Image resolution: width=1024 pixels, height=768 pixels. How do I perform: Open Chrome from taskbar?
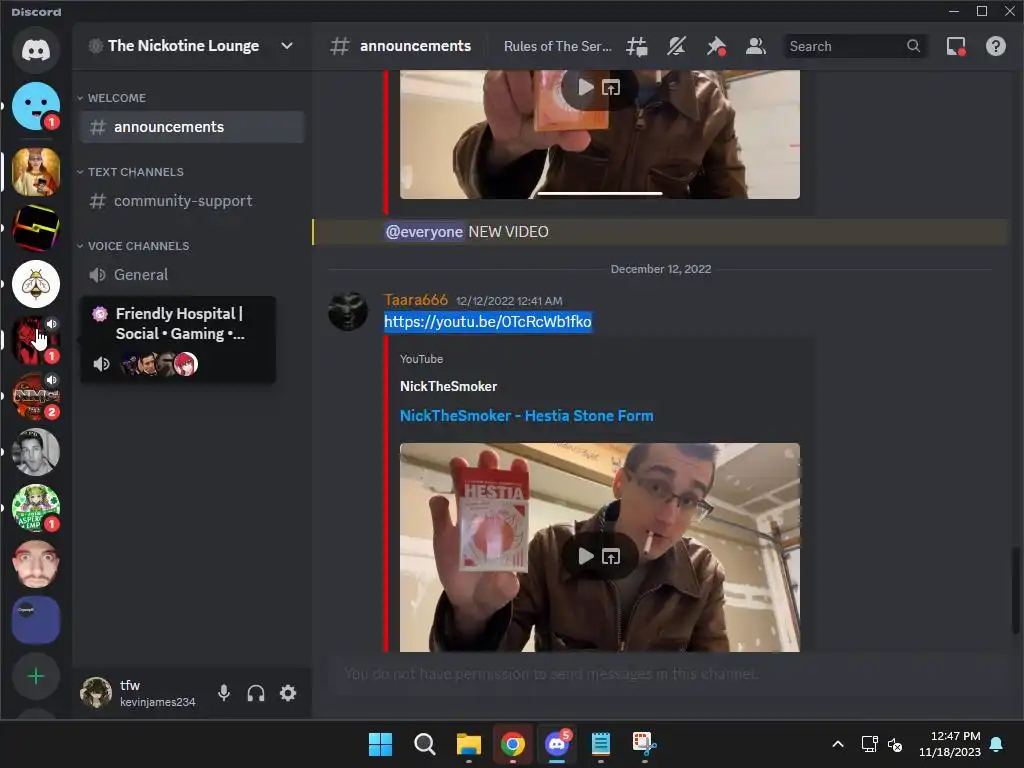pyautogui.click(x=513, y=744)
